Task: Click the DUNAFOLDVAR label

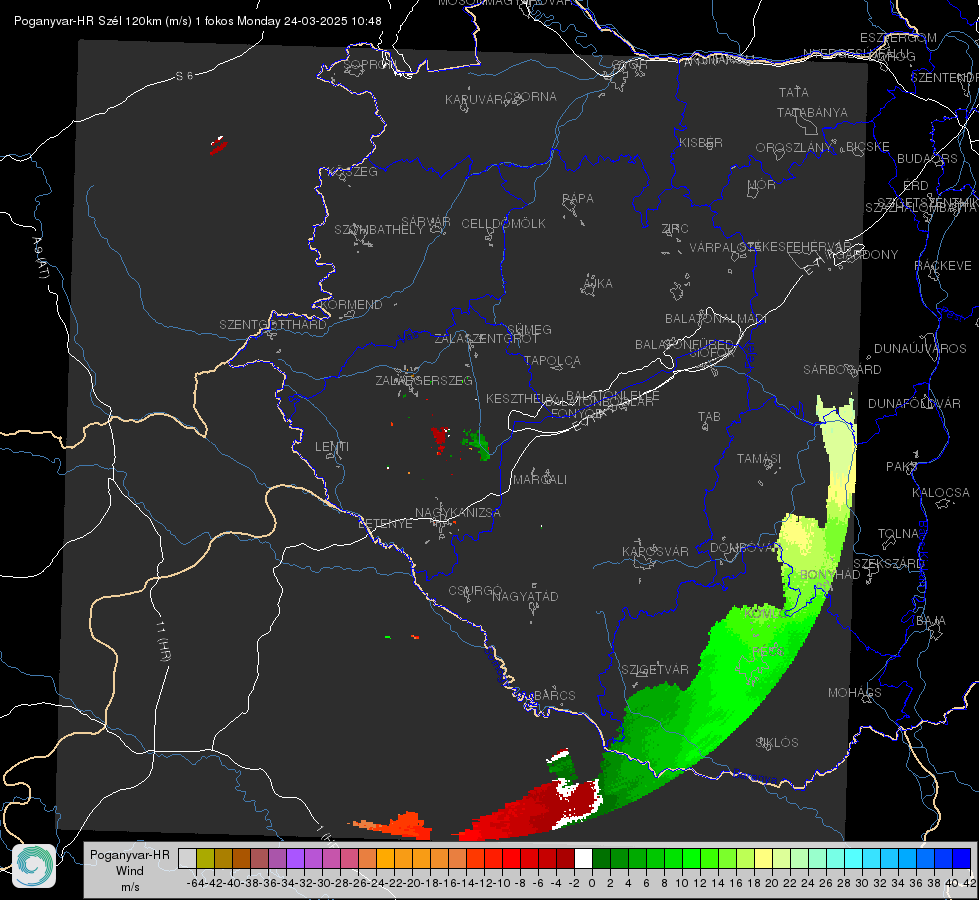Action: coord(914,403)
